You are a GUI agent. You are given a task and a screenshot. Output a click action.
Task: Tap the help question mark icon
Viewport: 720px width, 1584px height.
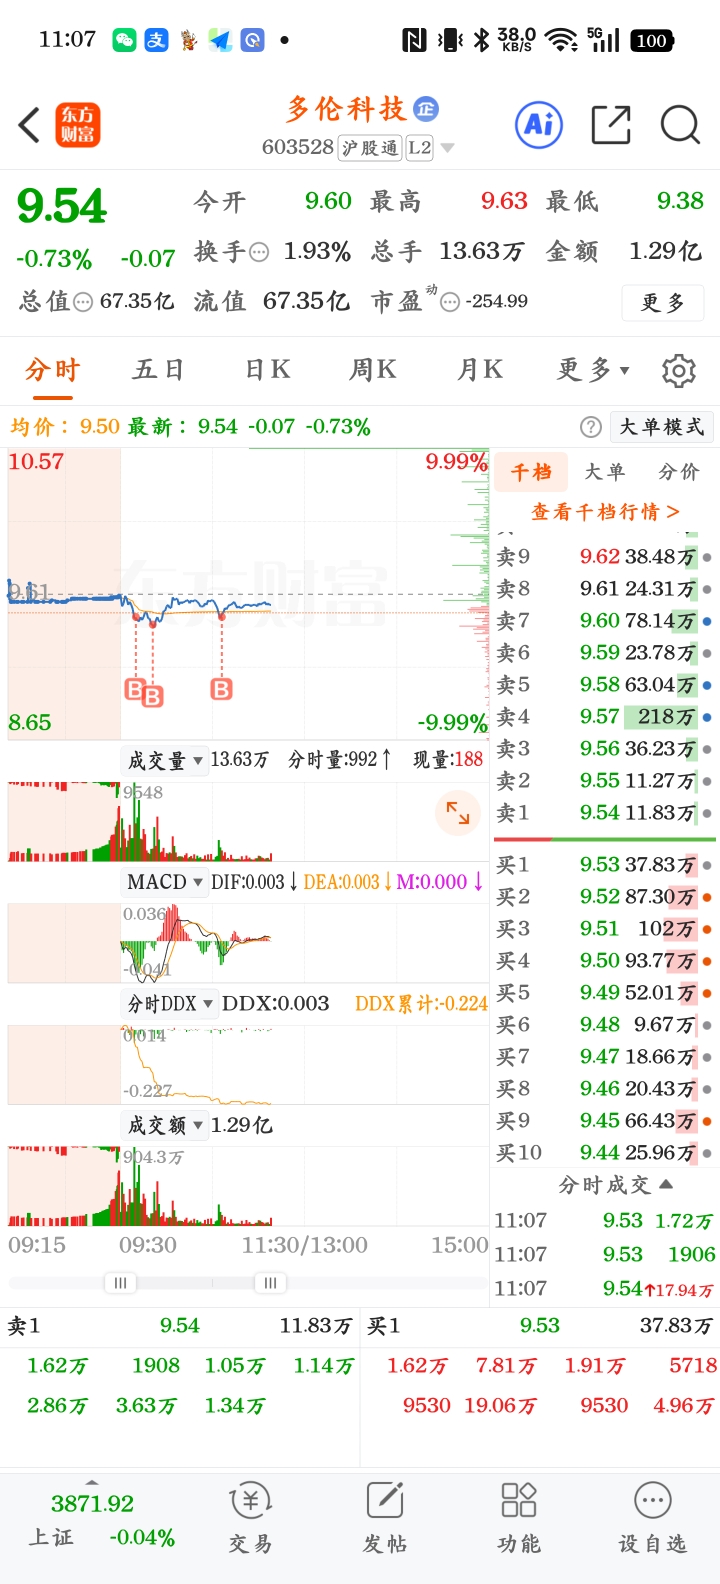[591, 427]
